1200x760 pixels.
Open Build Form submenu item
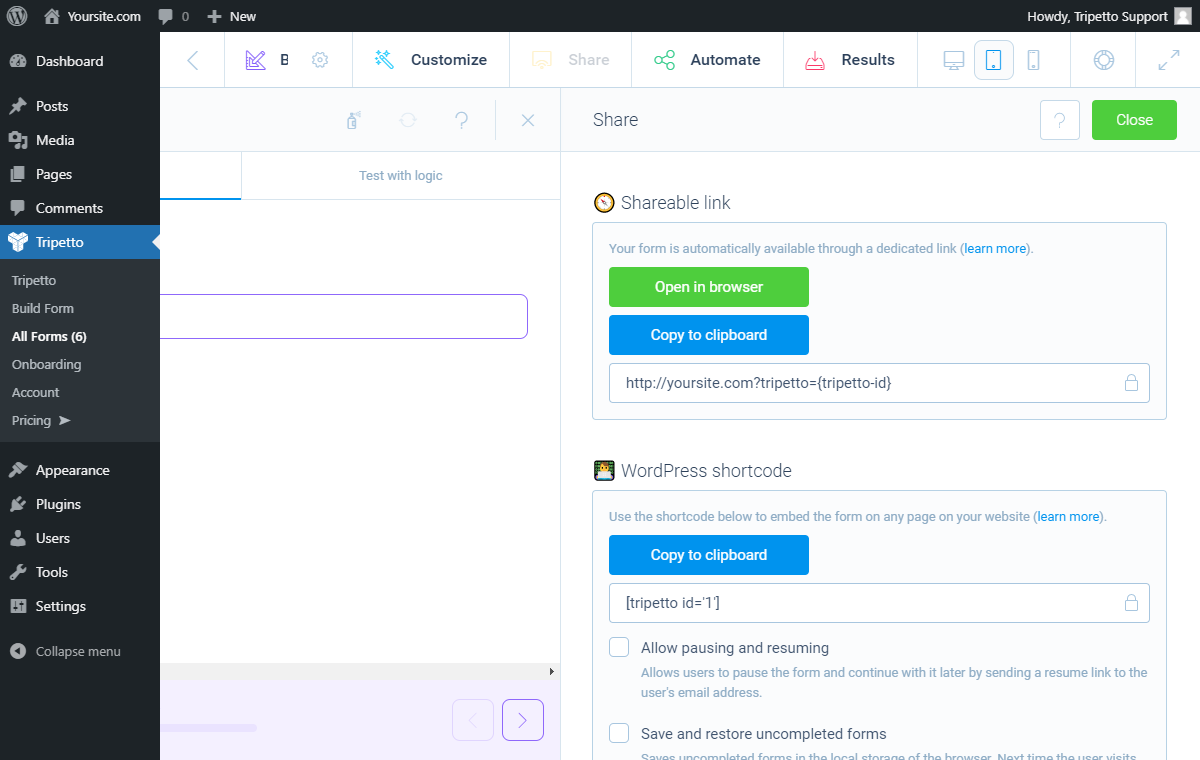(x=43, y=308)
